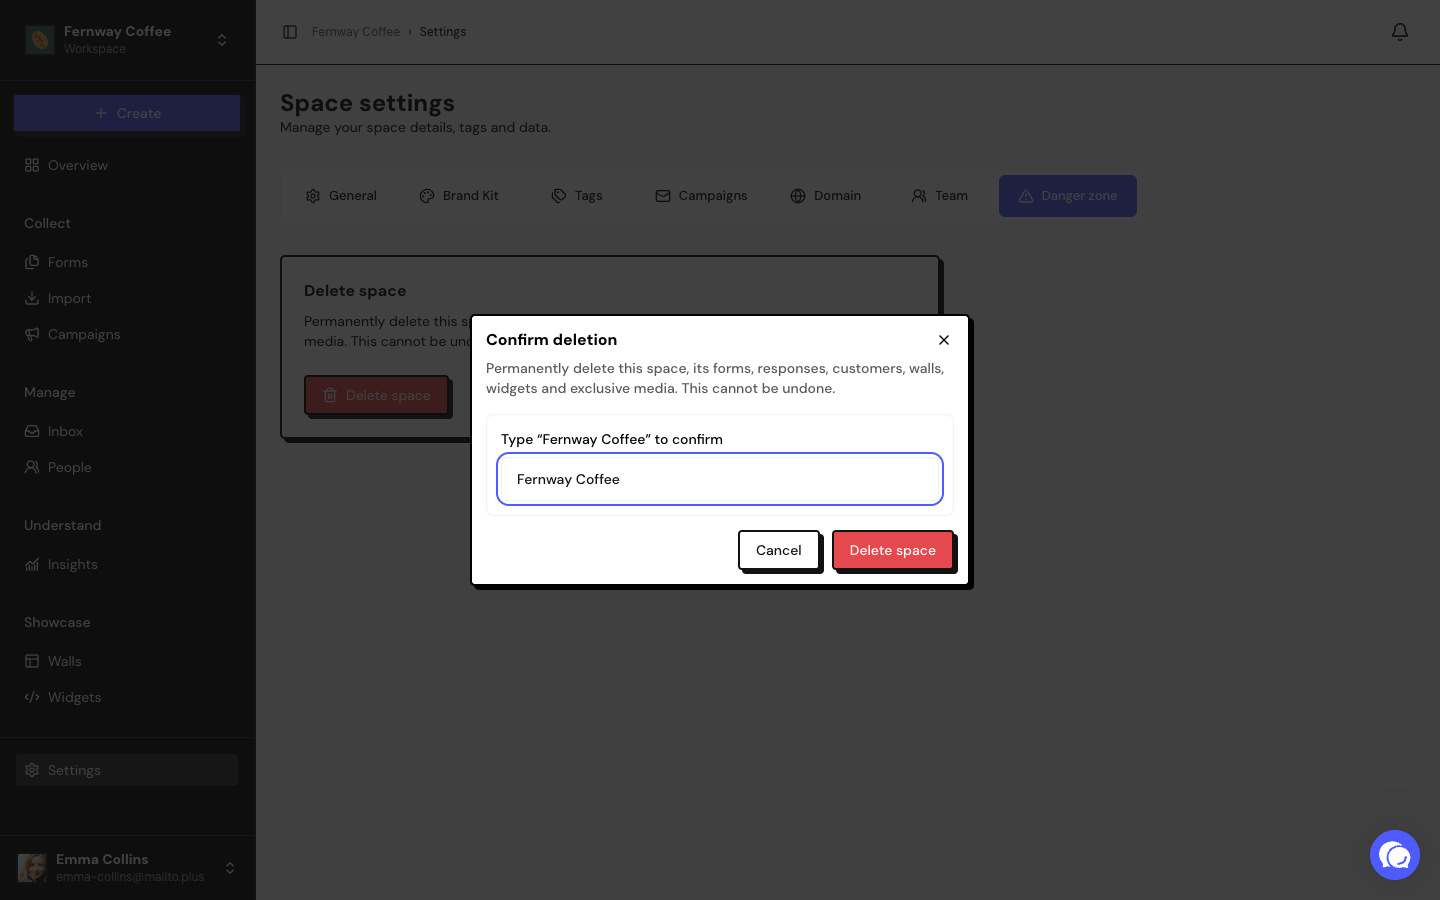1440x900 pixels.
Task: Cancel the deletion dialog
Action: pyautogui.click(x=778, y=550)
